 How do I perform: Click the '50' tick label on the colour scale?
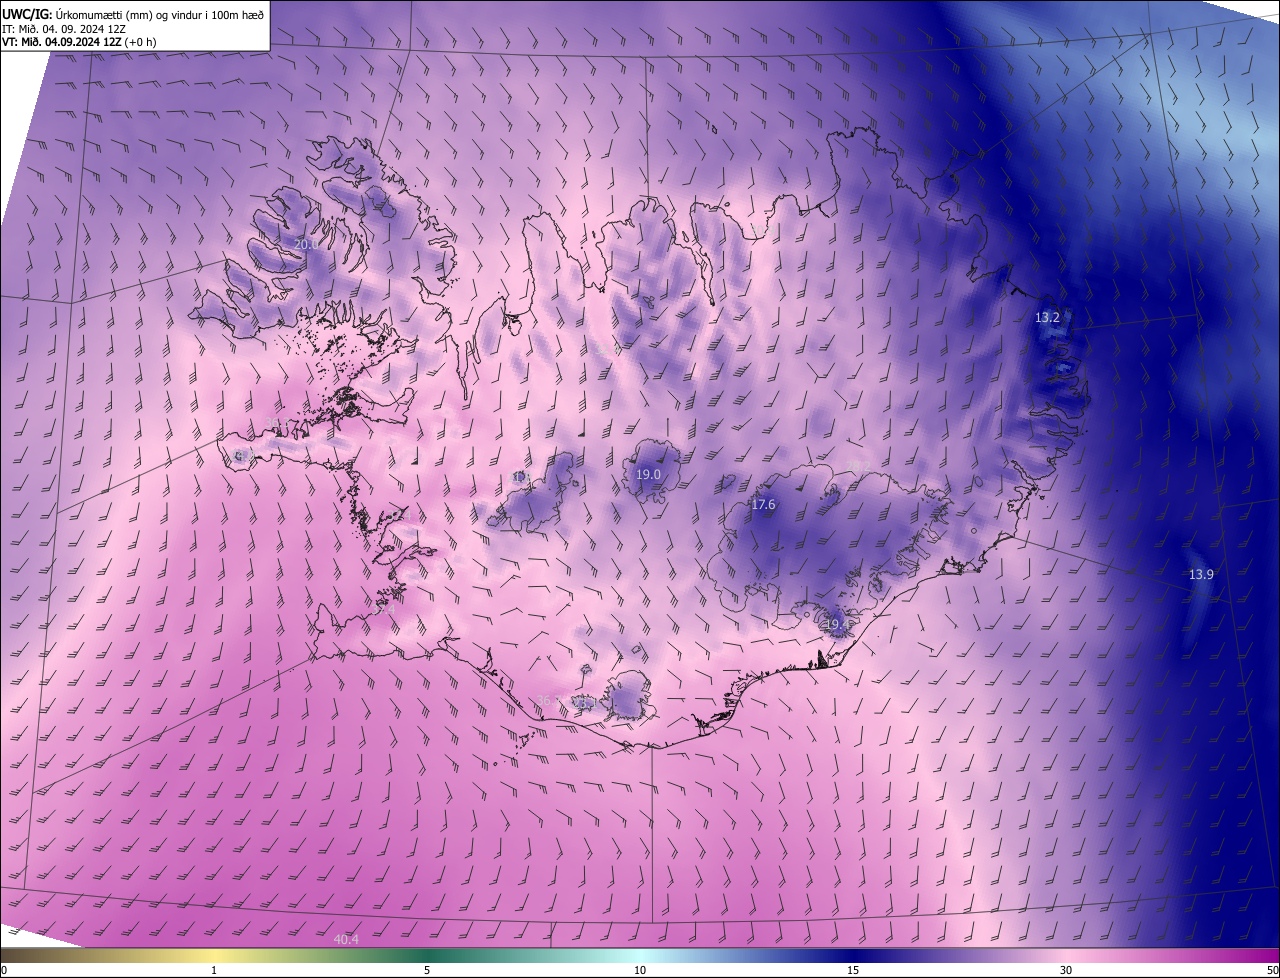pos(1272,970)
